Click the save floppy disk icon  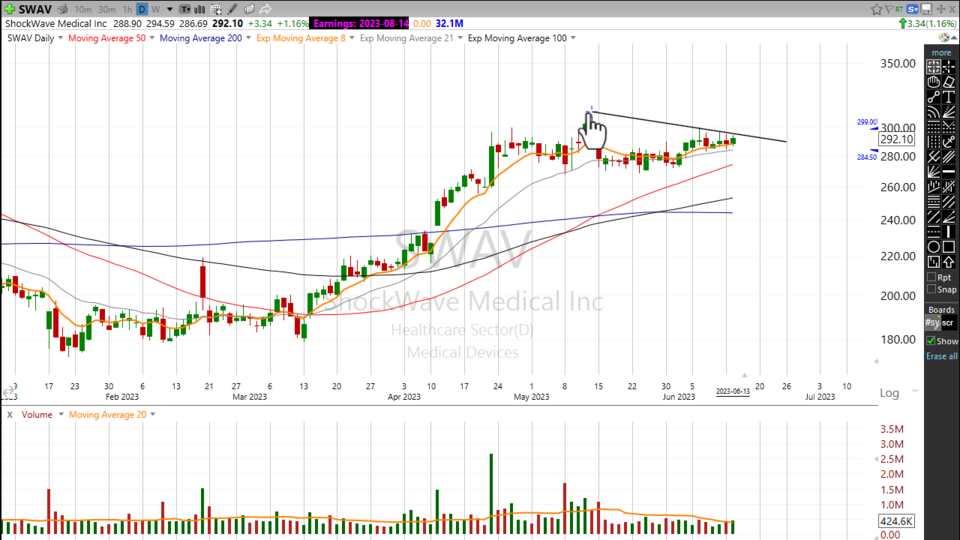[x=927, y=9]
